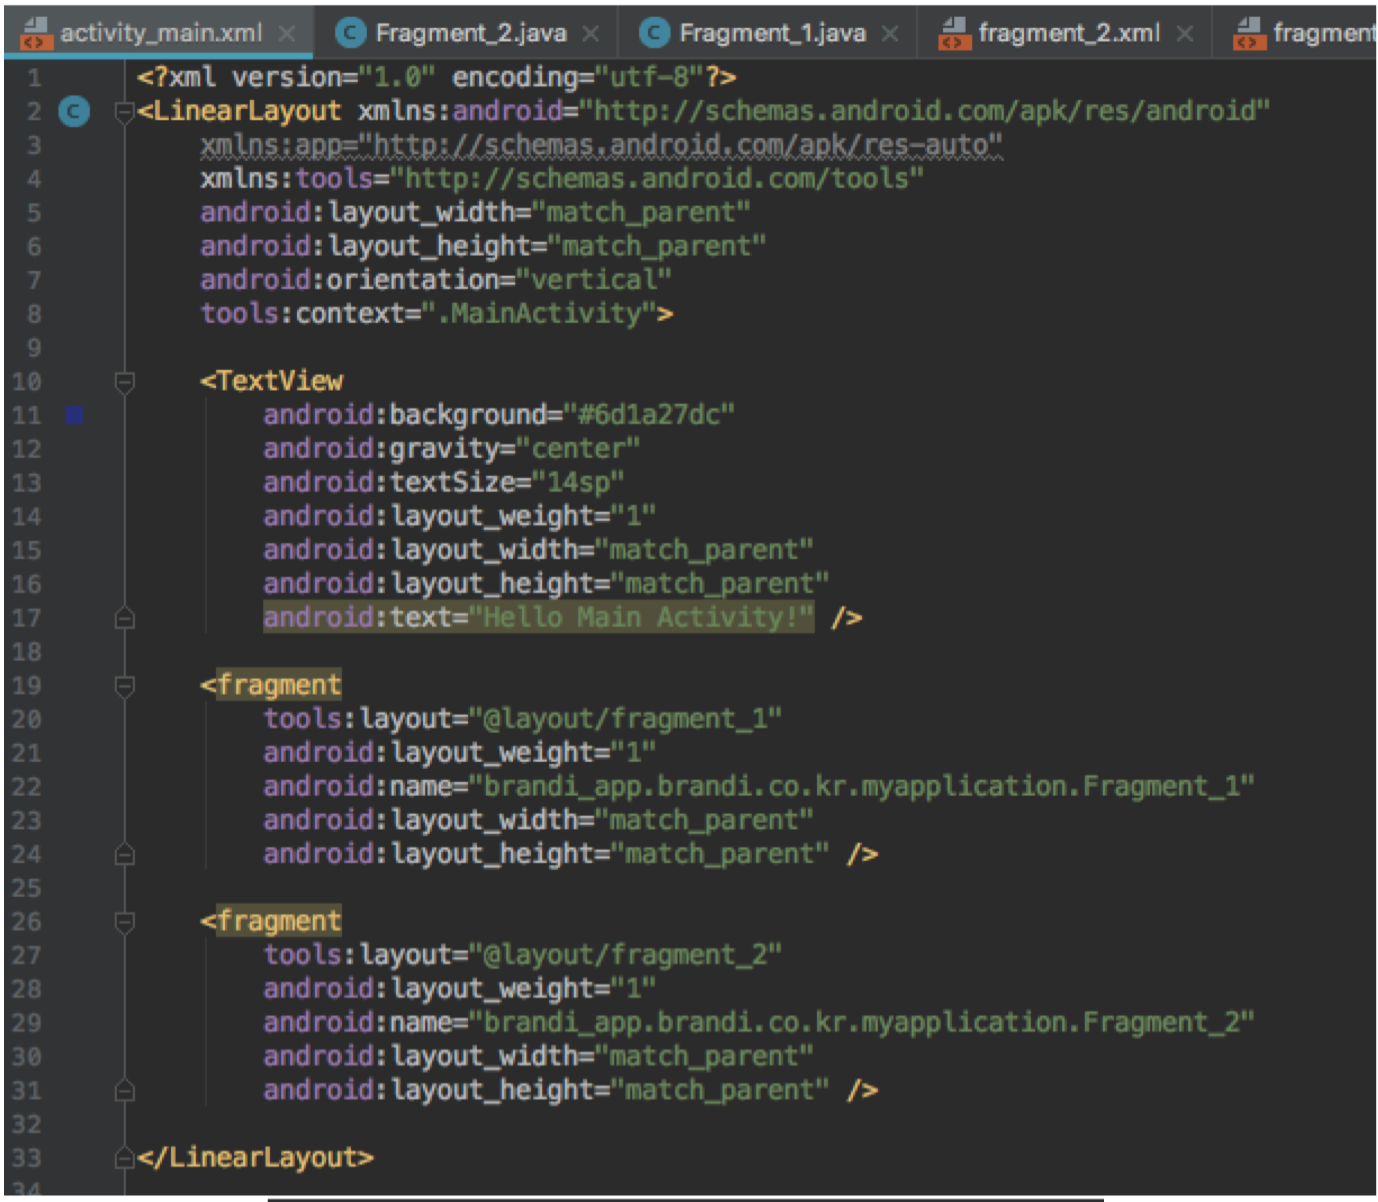This screenshot has width=1378, height=1202.
Task: Close the Fragment_2.java tab
Action: (x=591, y=34)
